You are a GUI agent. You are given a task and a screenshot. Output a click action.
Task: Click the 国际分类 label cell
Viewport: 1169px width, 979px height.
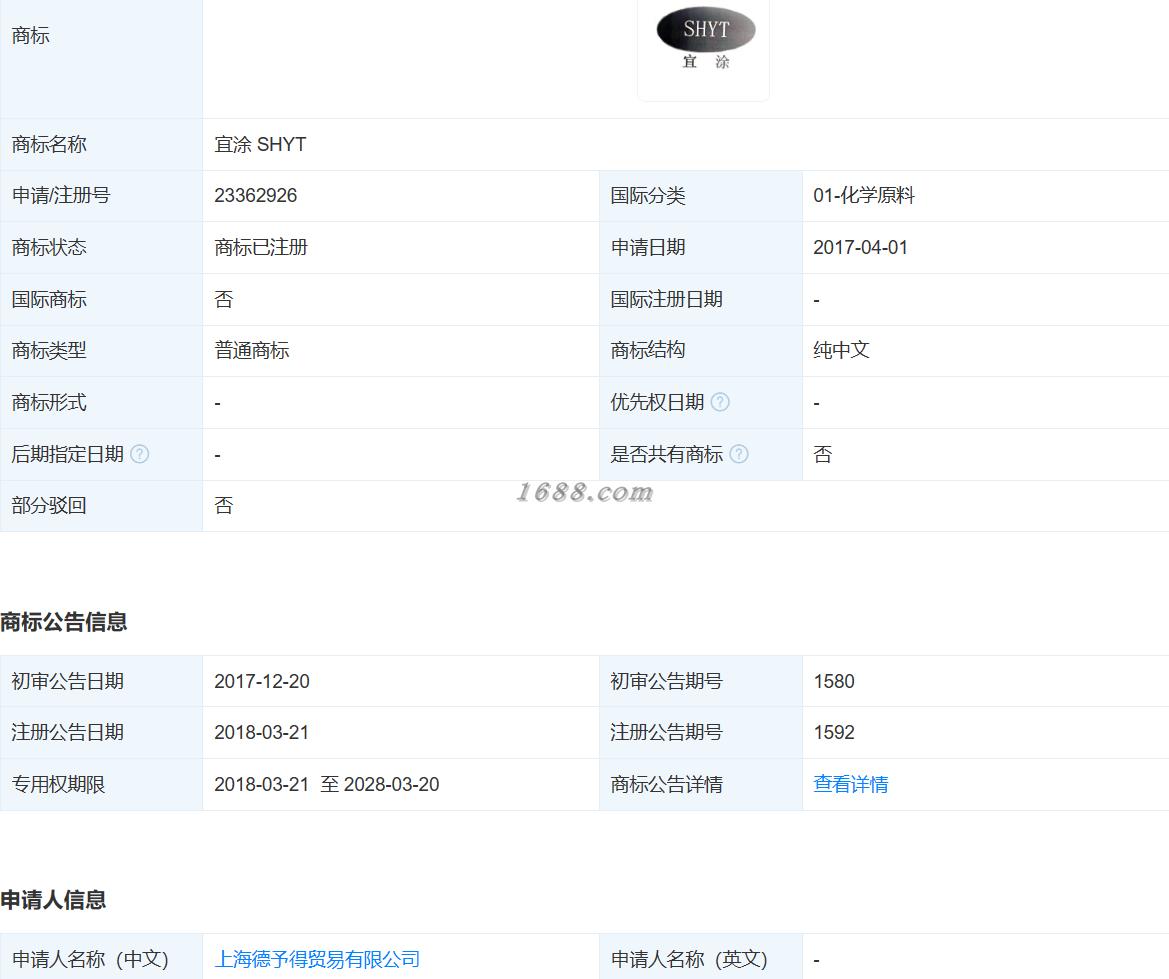pos(701,196)
